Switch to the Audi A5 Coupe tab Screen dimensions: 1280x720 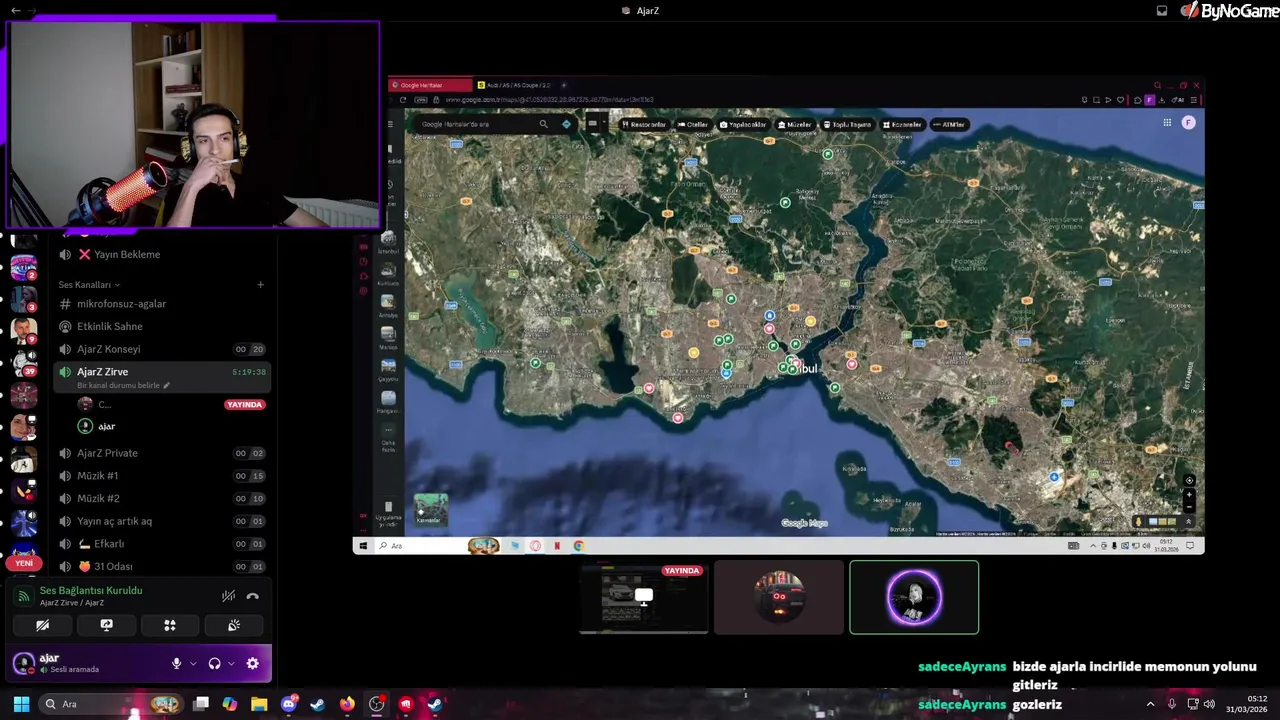[514, 85]
